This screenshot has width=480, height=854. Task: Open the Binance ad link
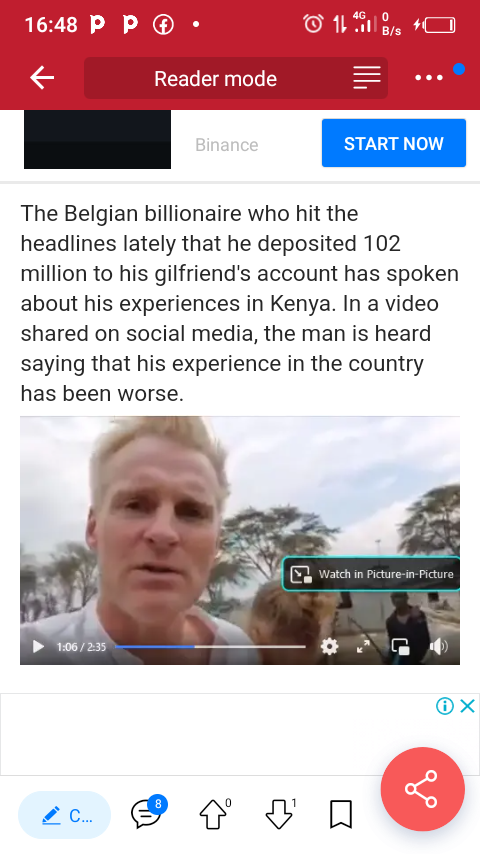(227, 145)
